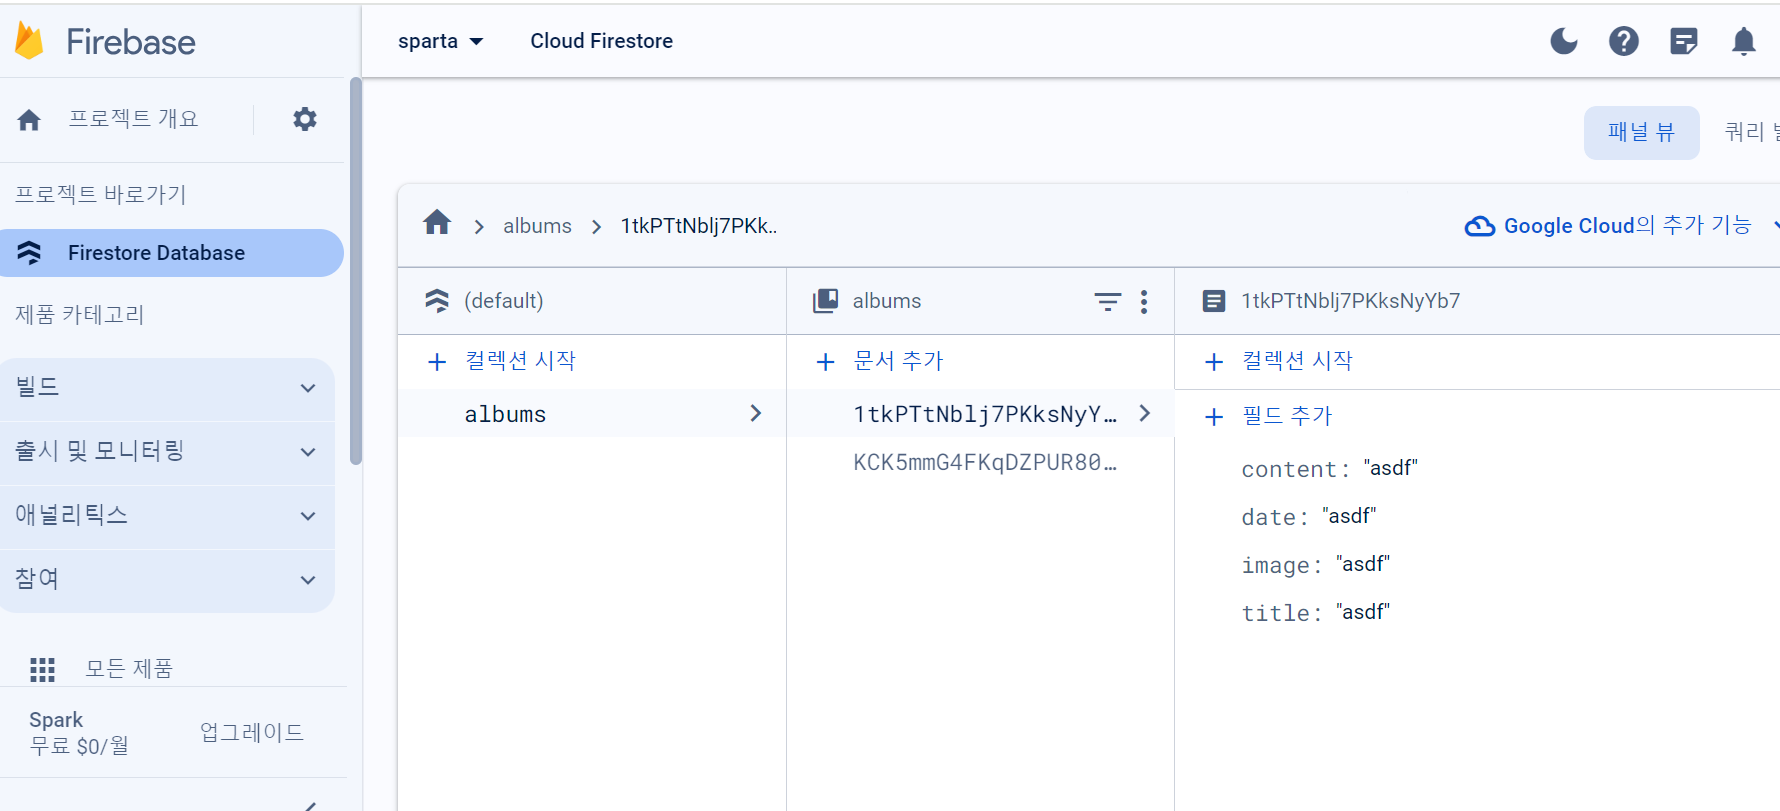The height and width of the screenshot is (811, 1780).
Task: Click content field value "asdf"
Action: pyautogui.click(x=1390, y=468)
